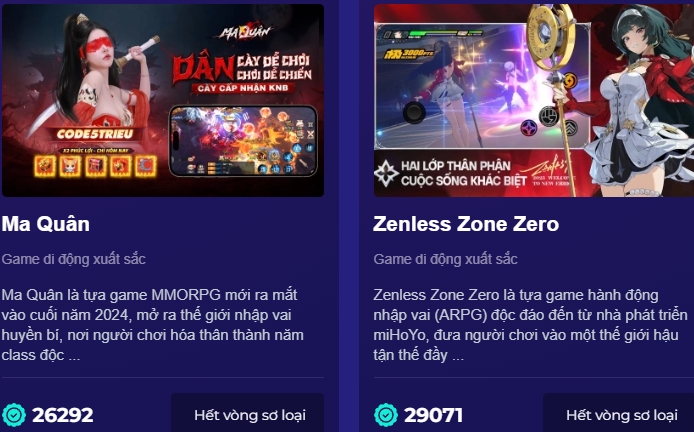Click the virtual joystick in Zenless gameplay preview
Viewport: 694px width, 432px height.
coord(414,112)
